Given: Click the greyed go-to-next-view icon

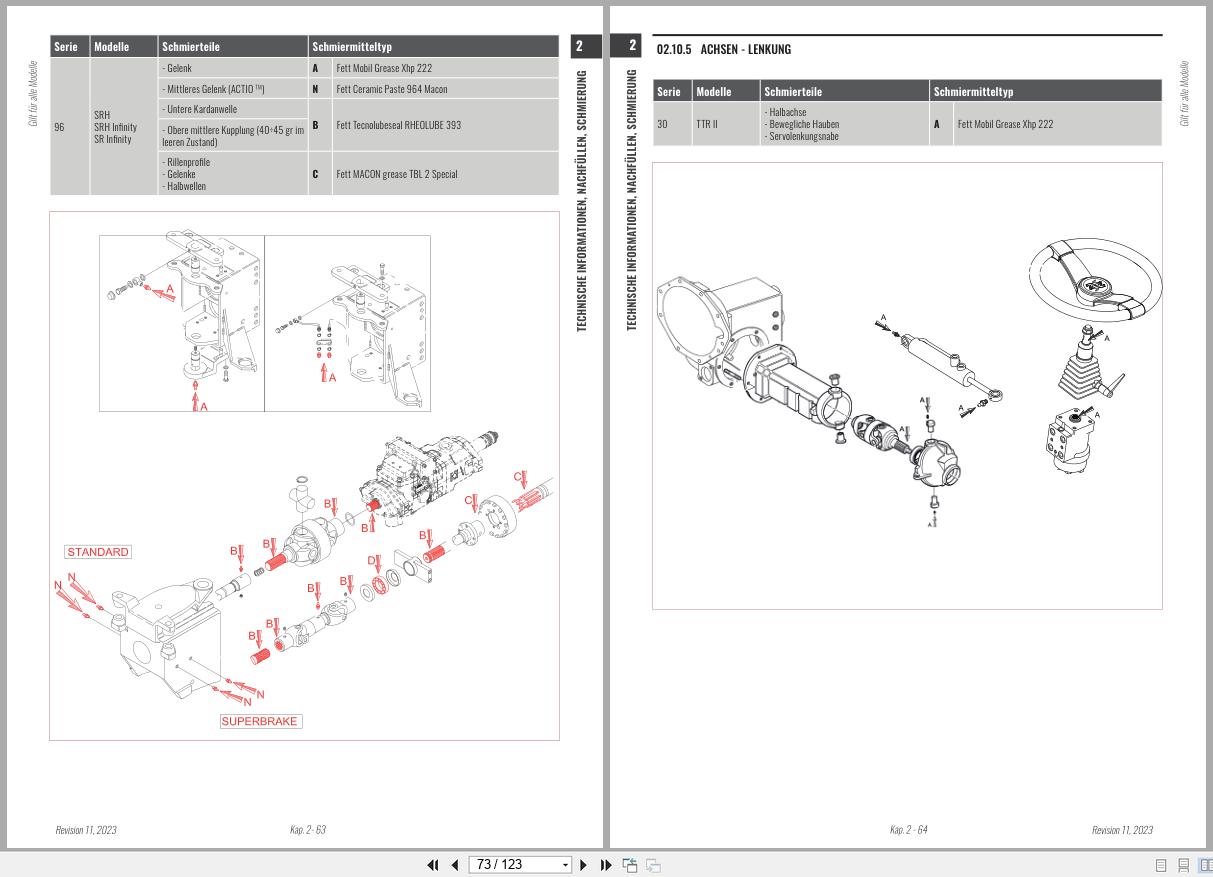Looking at the screenshot, I should [x=653, y=865].
